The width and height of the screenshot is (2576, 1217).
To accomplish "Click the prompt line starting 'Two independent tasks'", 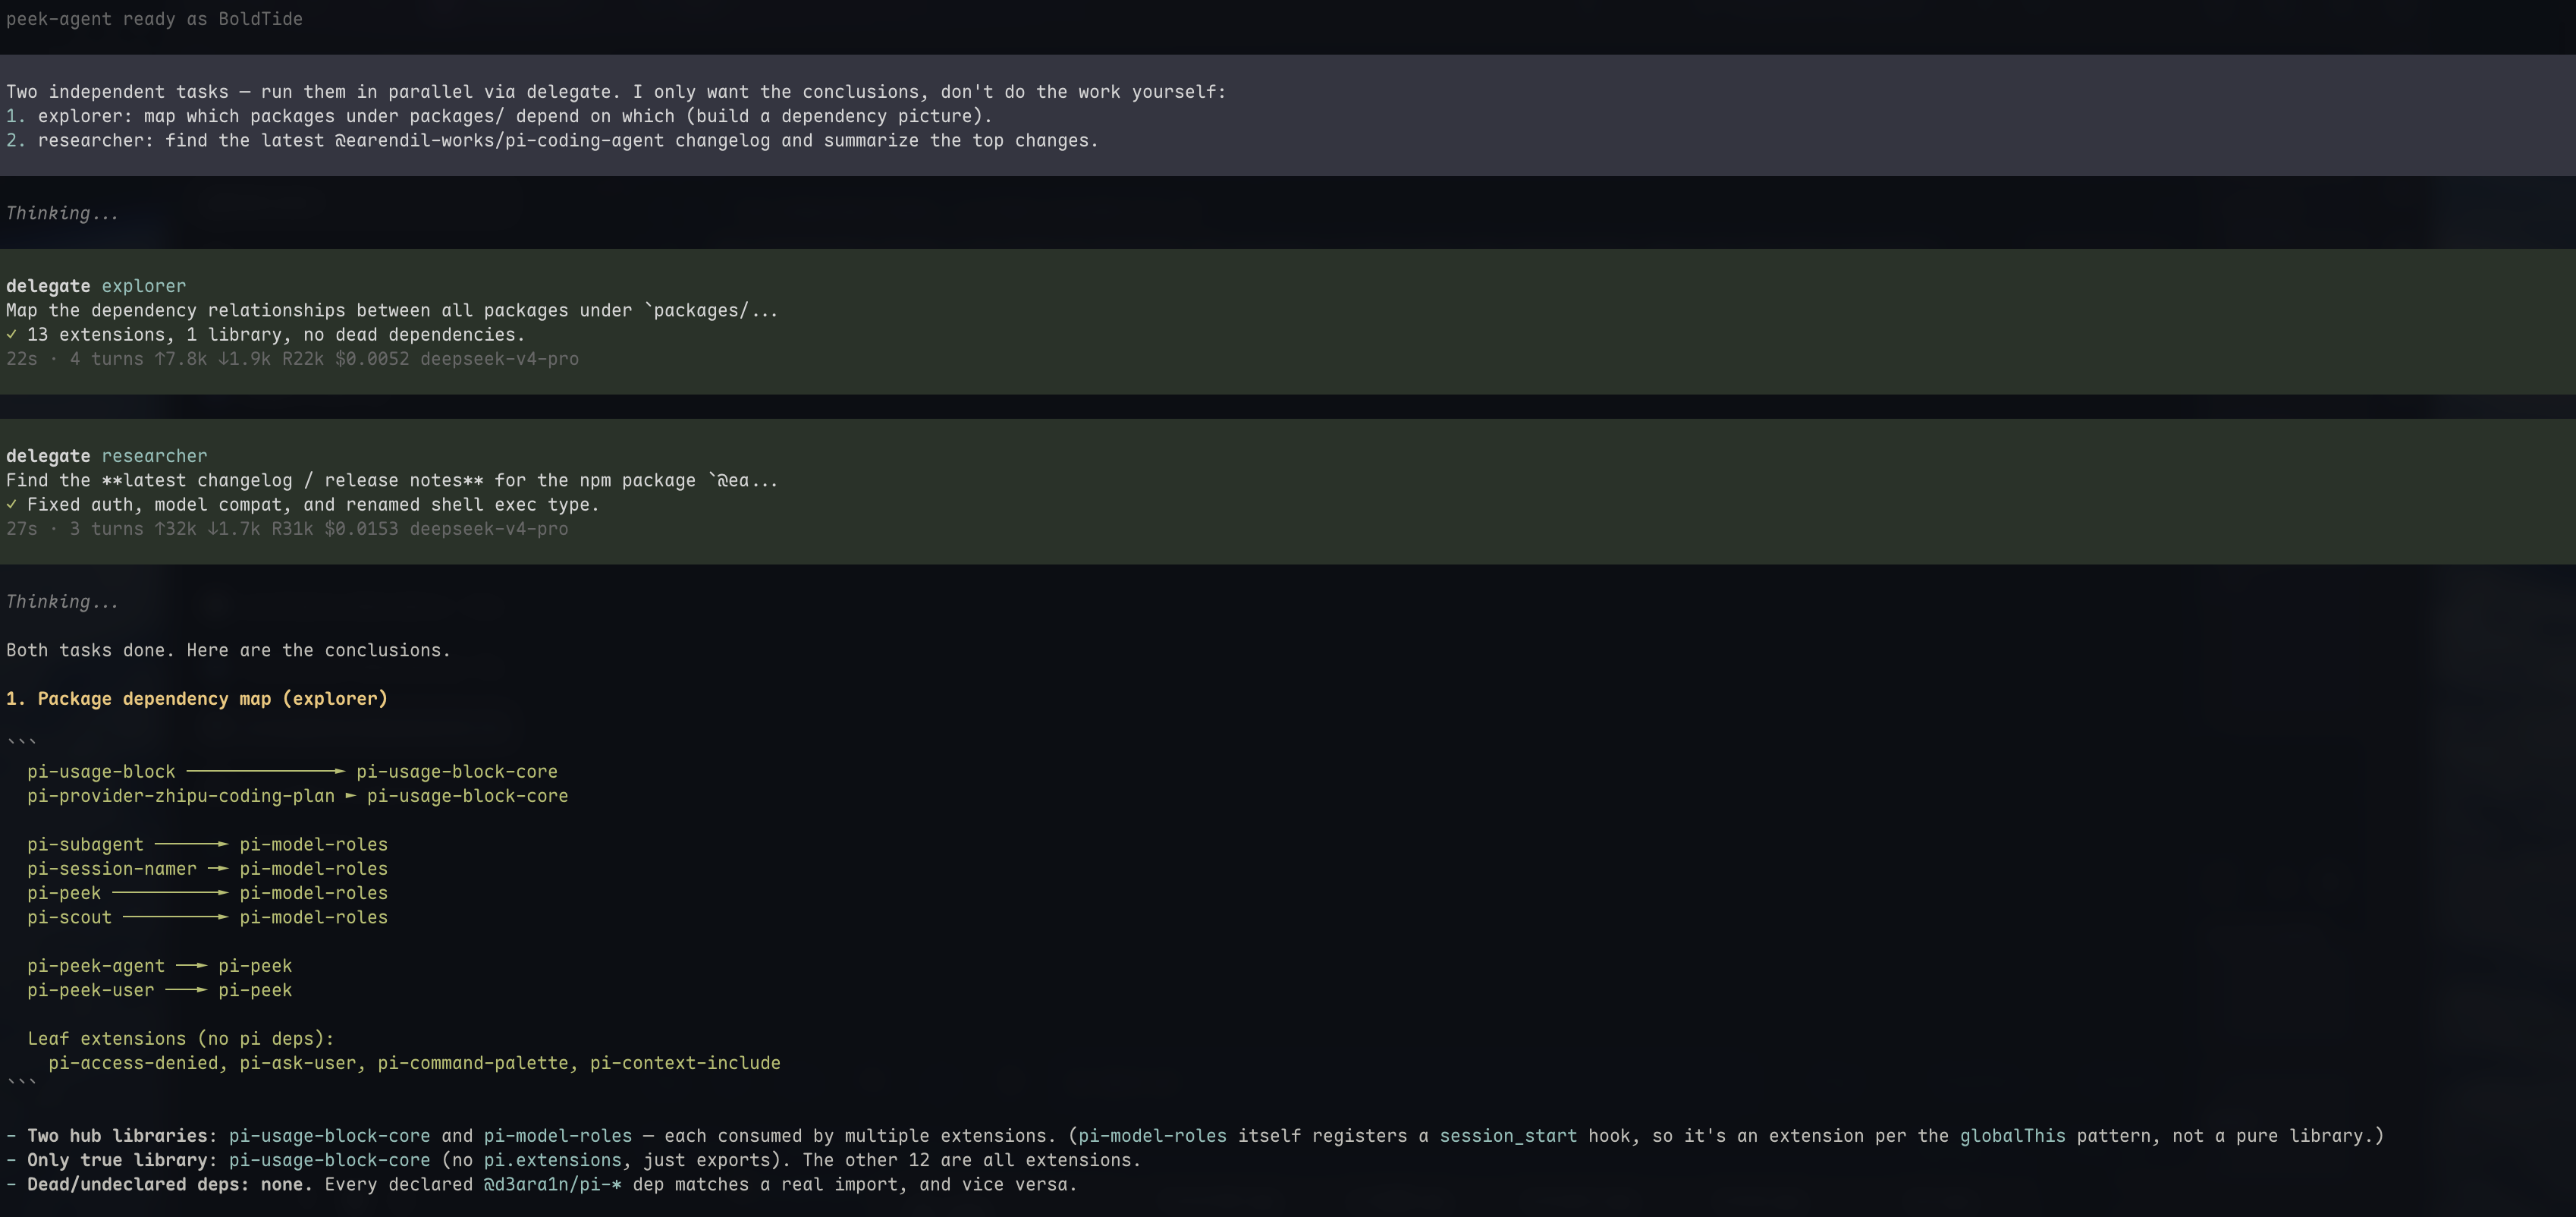I will 616,92.
